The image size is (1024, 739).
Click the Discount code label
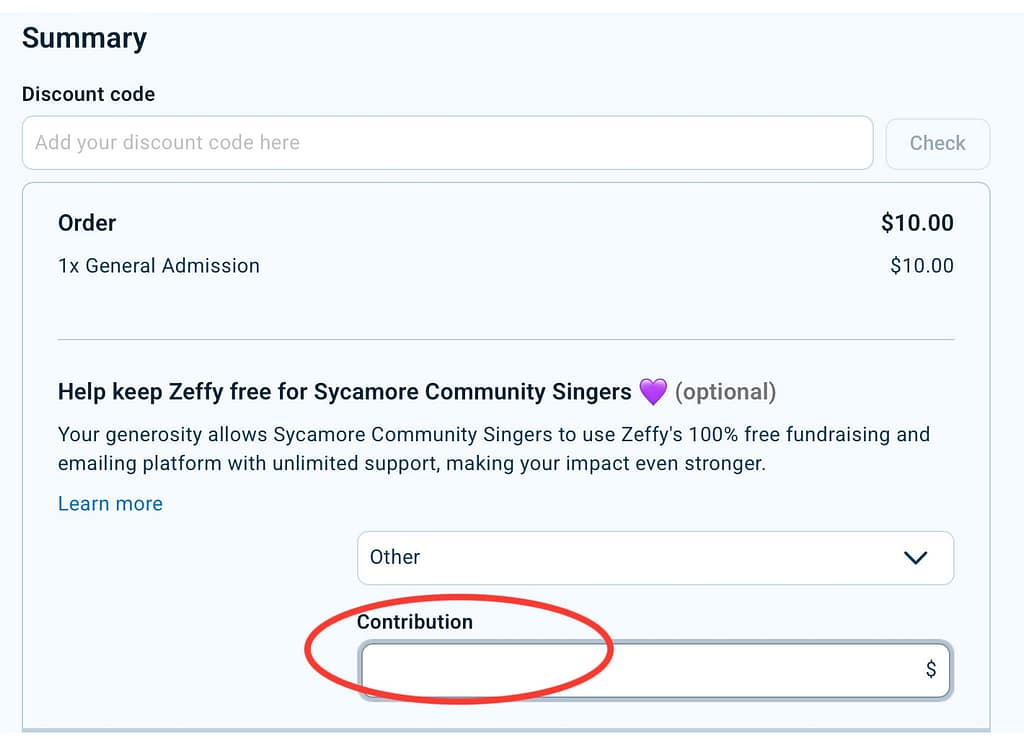pyautogui.click(x=88, y=94)
